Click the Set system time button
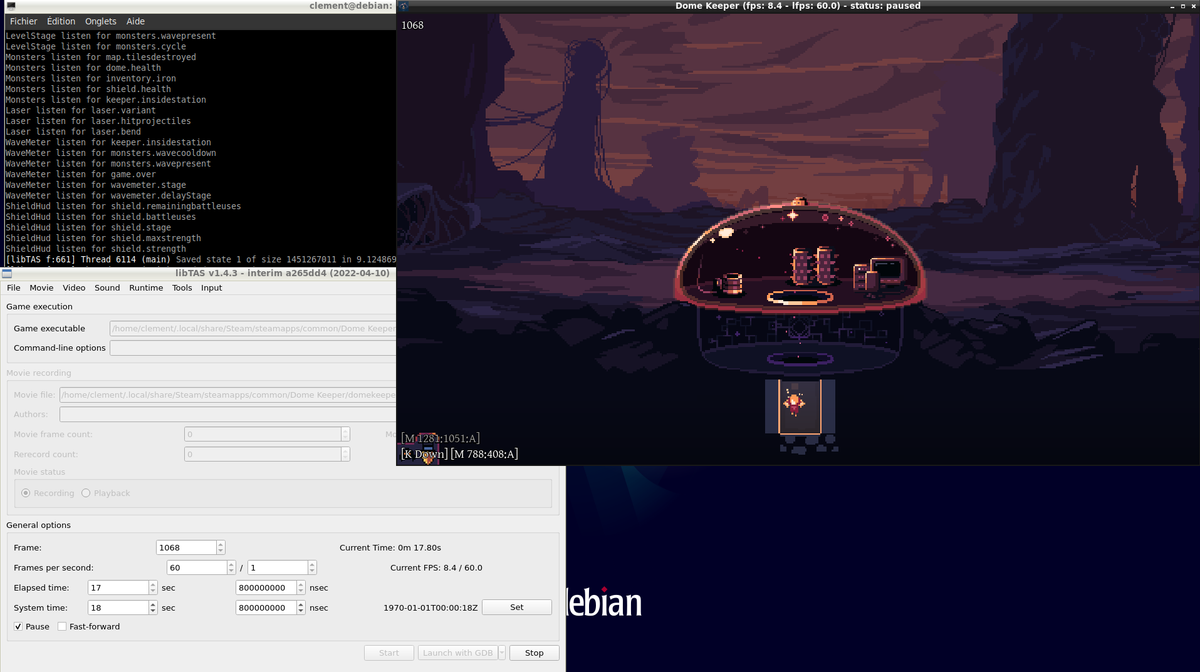The width and height of the screenshot is (1200, 672). pos(517,607)
